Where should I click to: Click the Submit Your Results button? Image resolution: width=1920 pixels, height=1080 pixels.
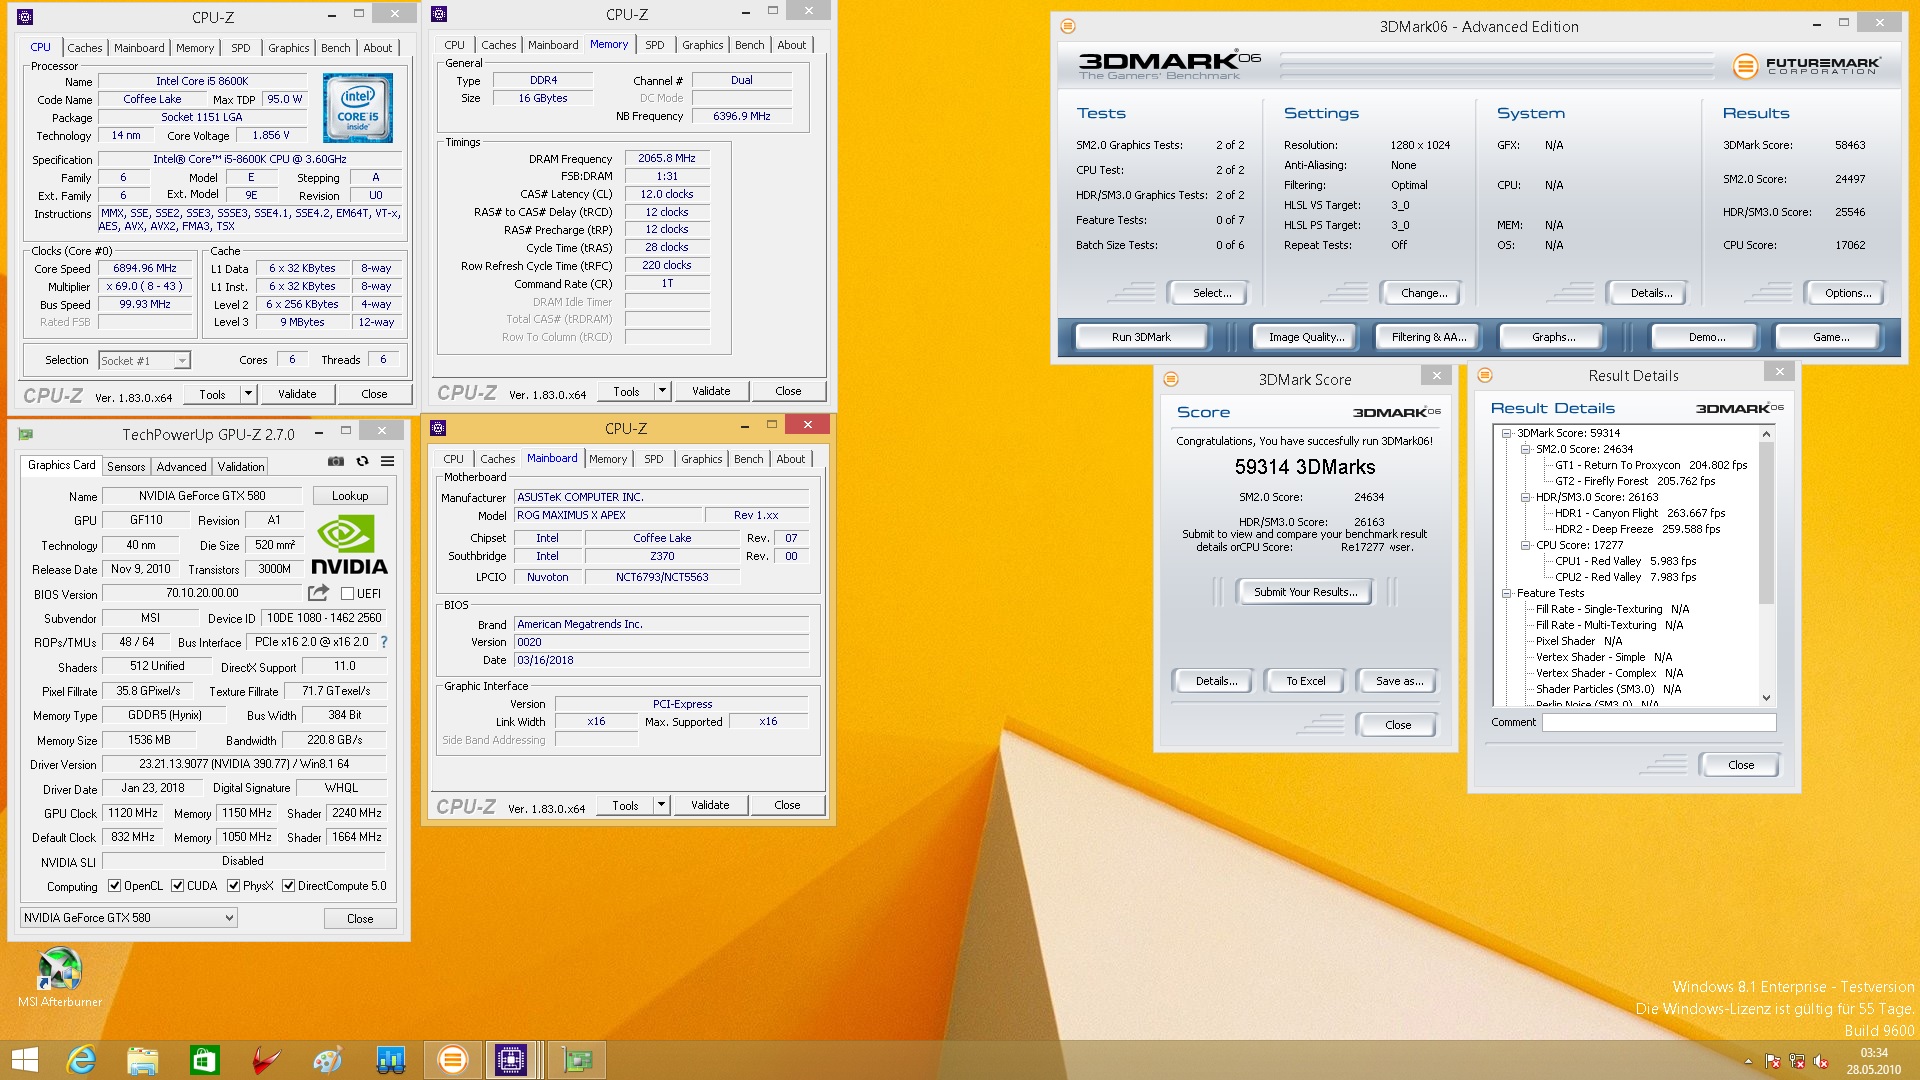tap(1306, 592)
